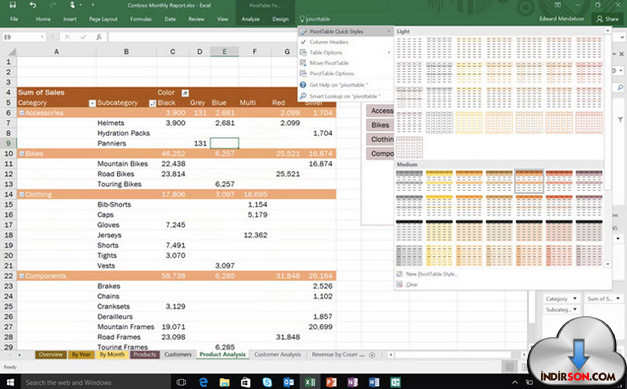Click the Undo arrow icon
627x389 pixels.
click(x=33, y=5)
